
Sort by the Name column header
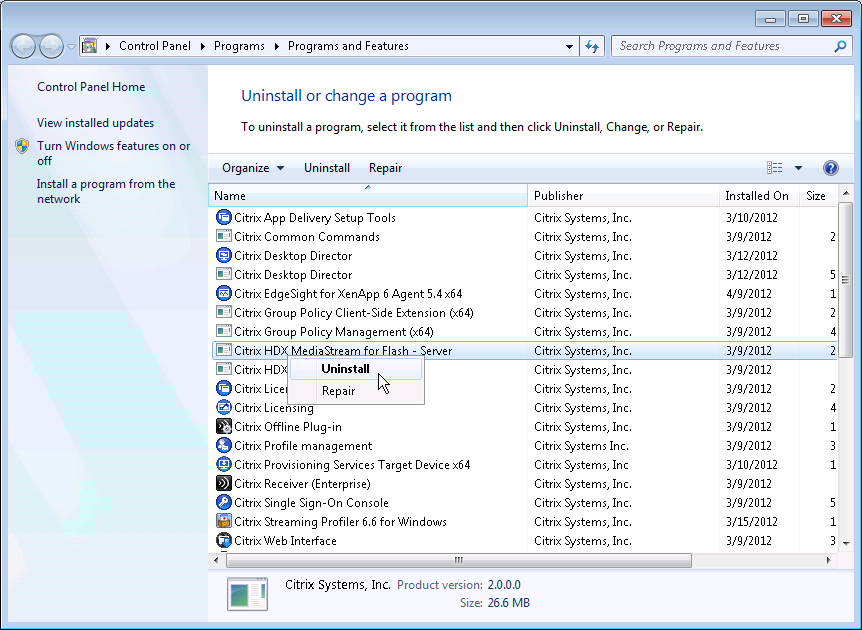coord(368,196)
